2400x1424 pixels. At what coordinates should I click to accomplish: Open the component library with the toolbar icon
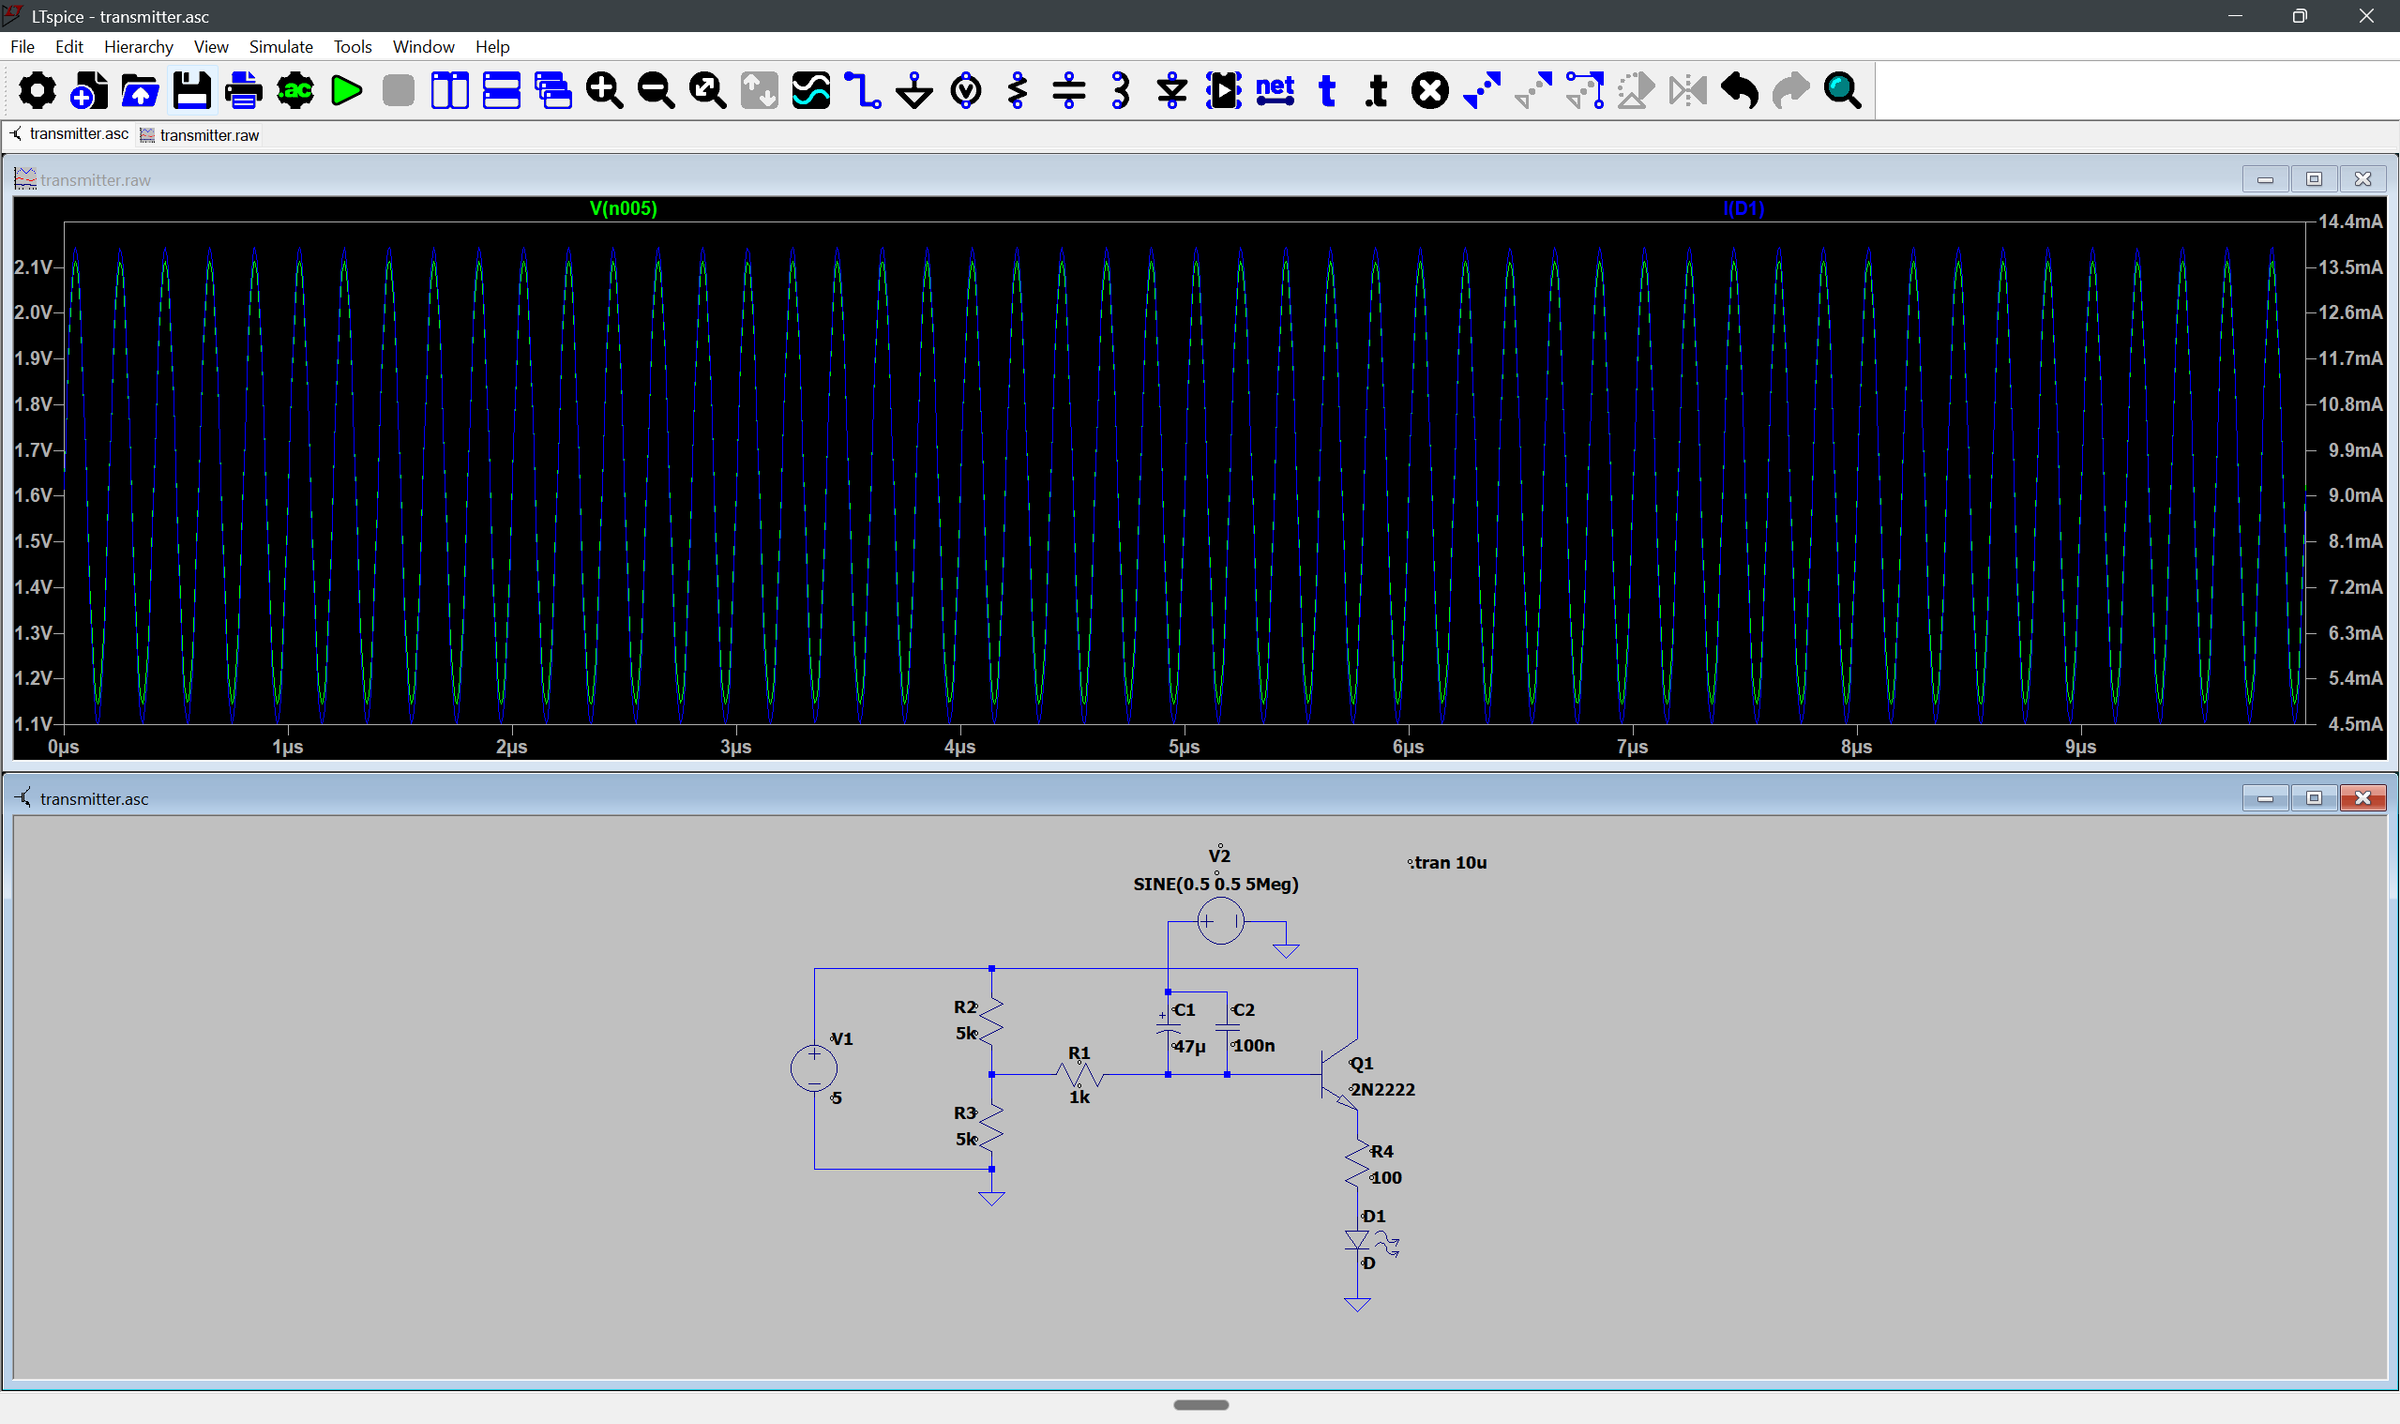(x=1224, y=91)
